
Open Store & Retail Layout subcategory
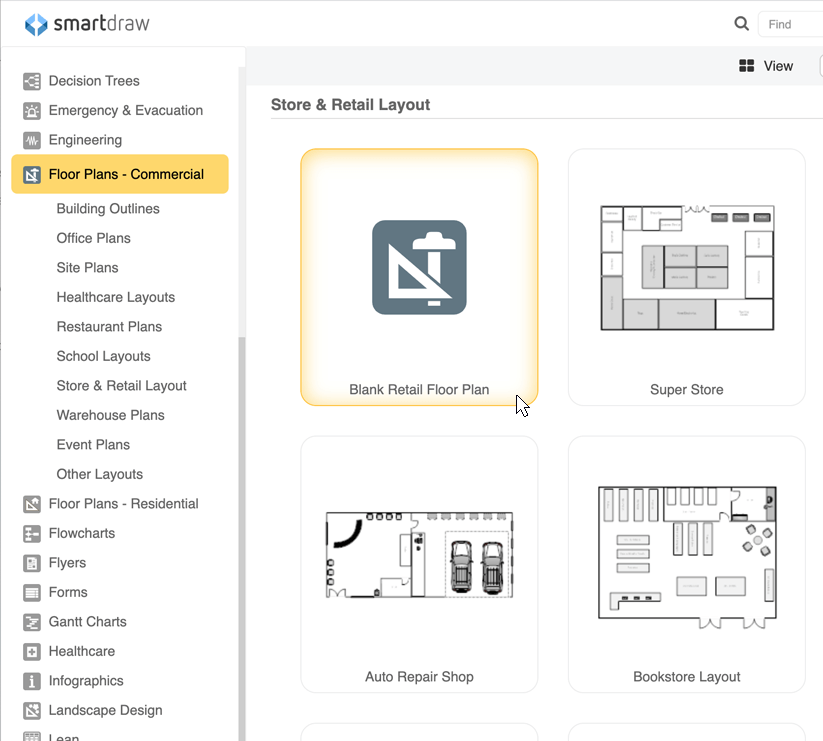click(121, 386)
